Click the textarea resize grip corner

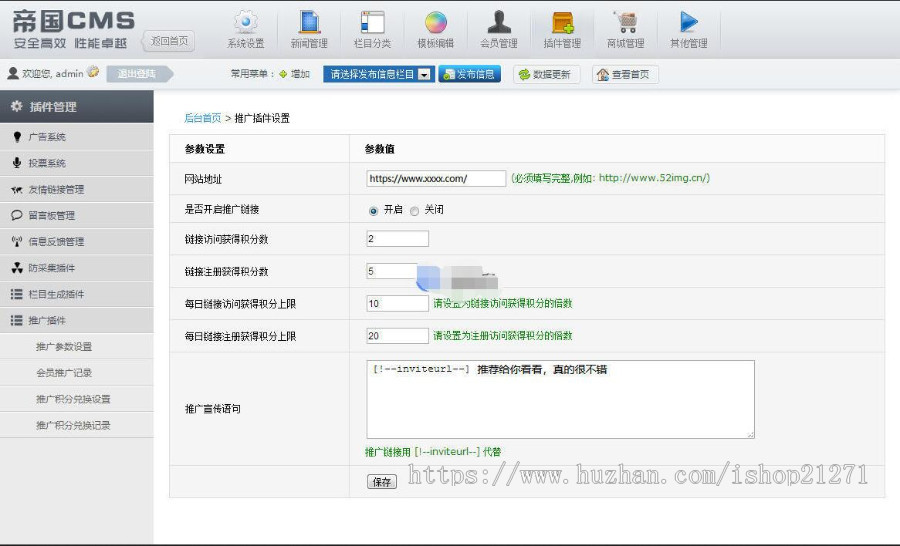pos(750,435)
